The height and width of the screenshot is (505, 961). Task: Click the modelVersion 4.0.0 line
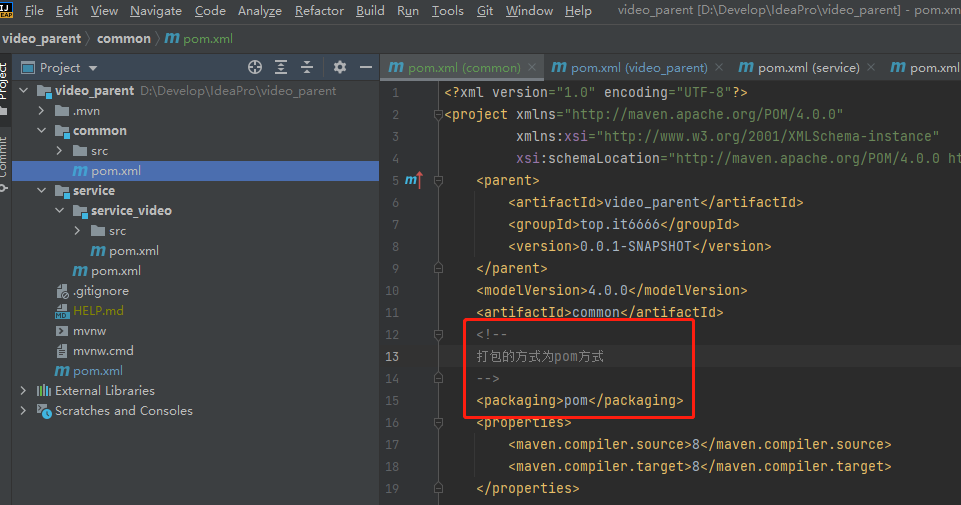612,290
